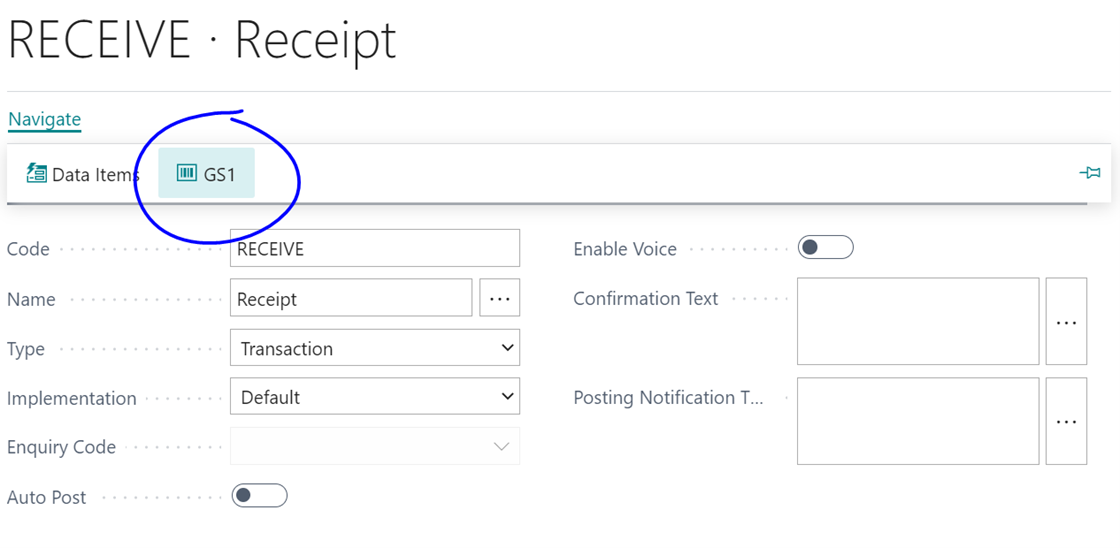1120x548 pixels.
Task: Click the Name field containing Receipt
Action: tap(351, 298)
